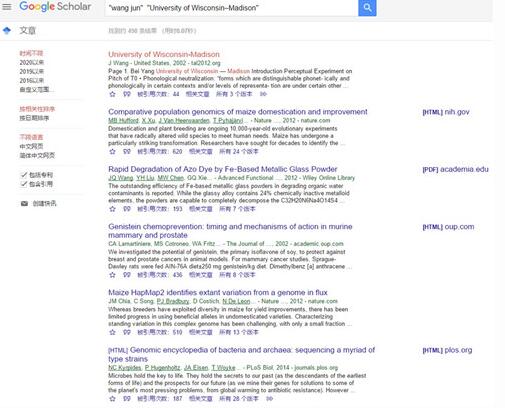The height and width of the screenshot is (408, 505).
Task: Star the first University of Wisconsin-Madison result
Action: [113, 94]
